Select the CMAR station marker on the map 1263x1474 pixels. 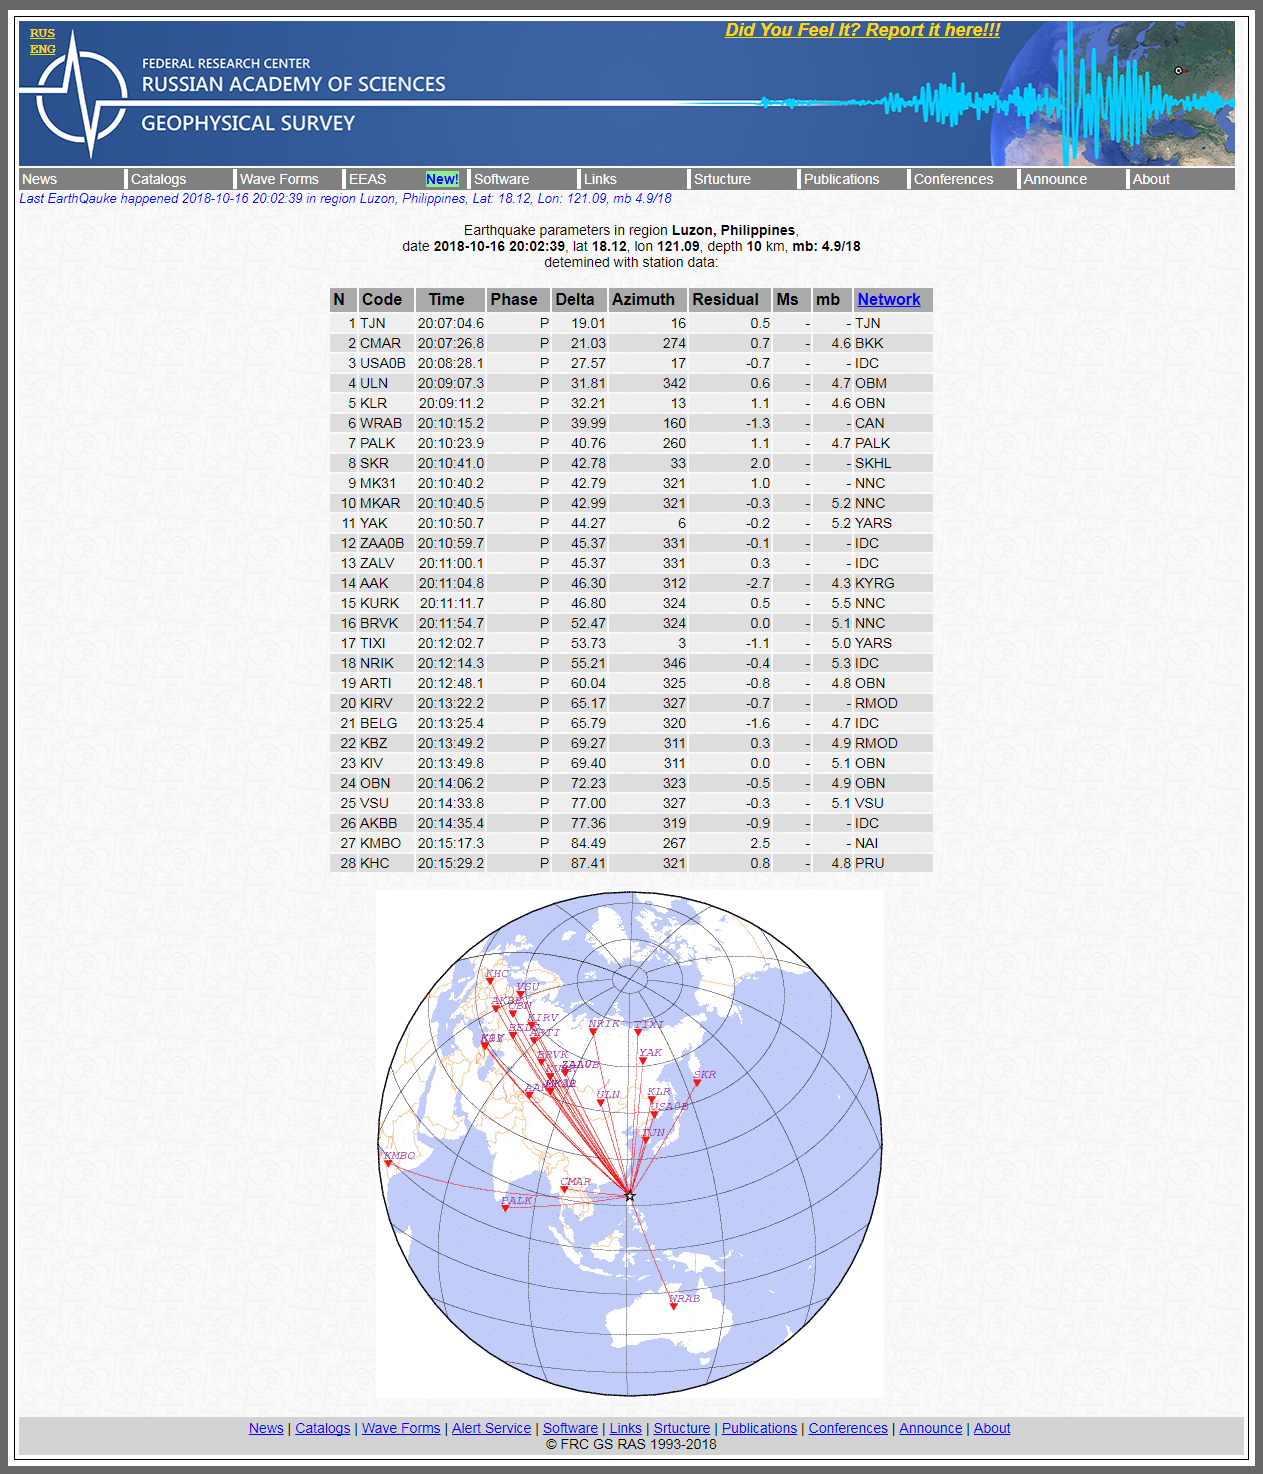point(564,1190)
